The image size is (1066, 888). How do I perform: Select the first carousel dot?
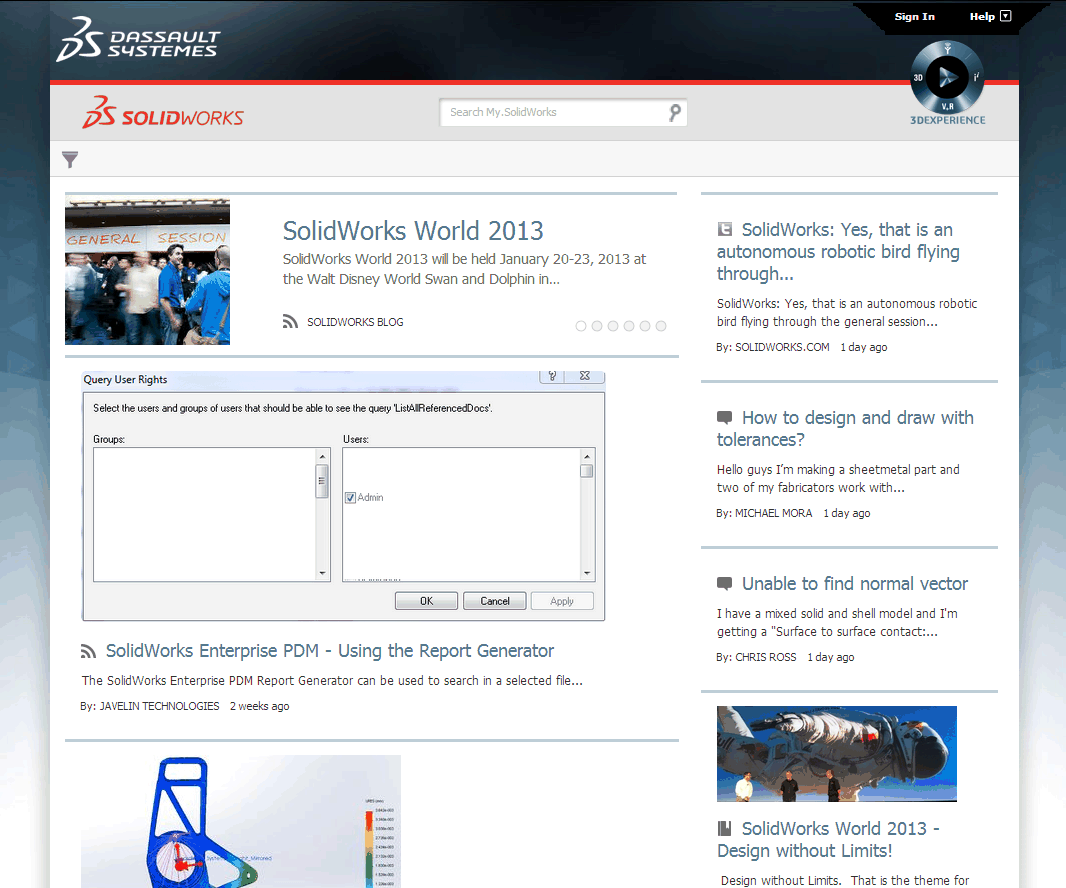581,326
